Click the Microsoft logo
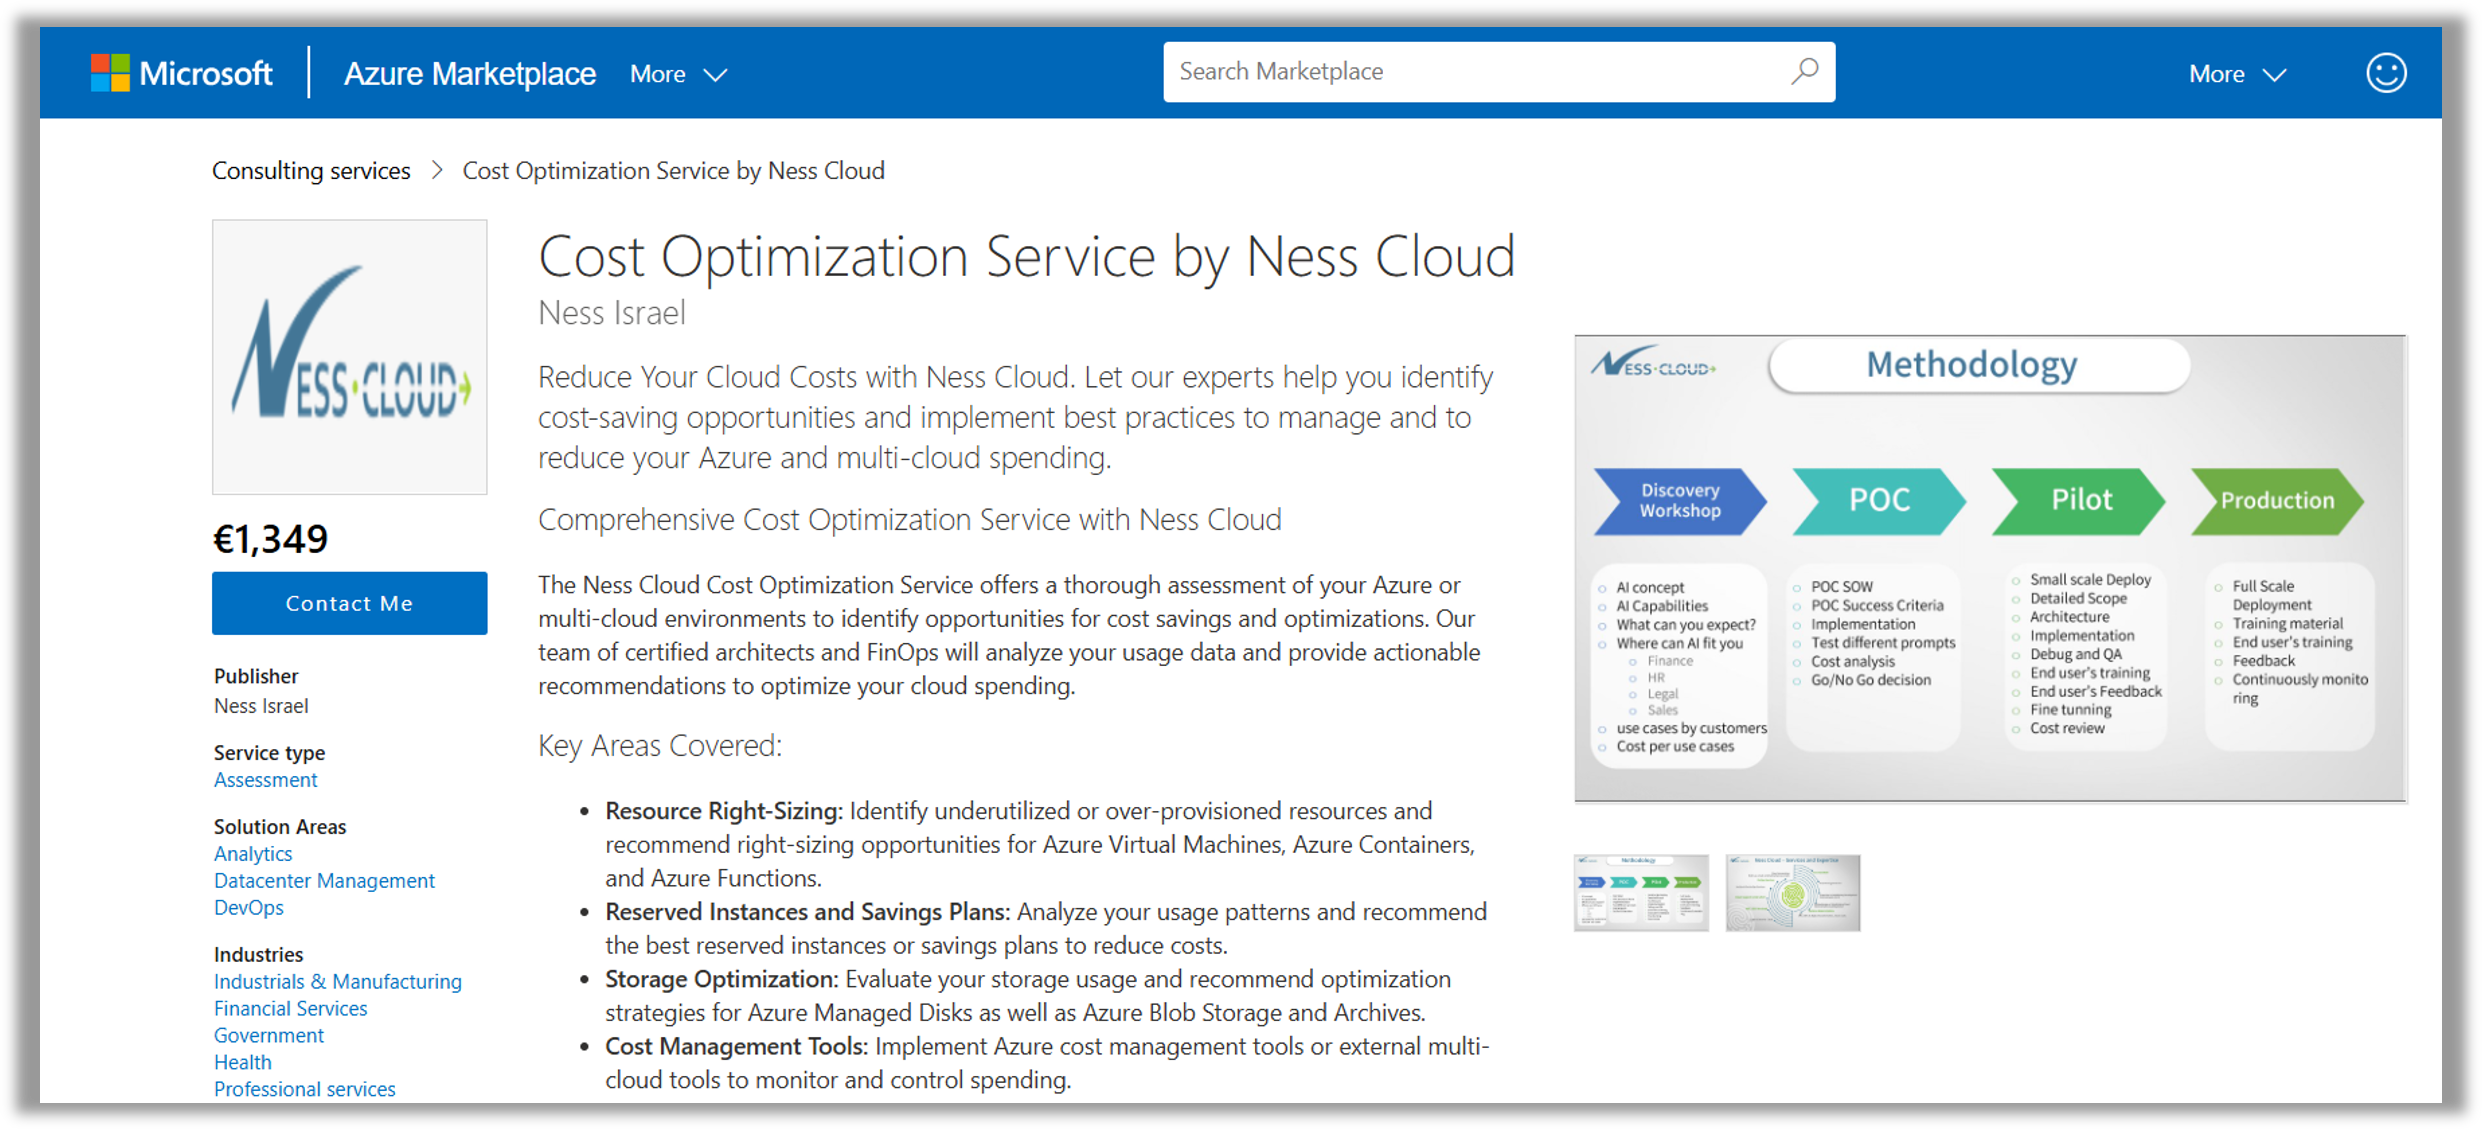2482x1130 pixels. (x=181, y=73)
